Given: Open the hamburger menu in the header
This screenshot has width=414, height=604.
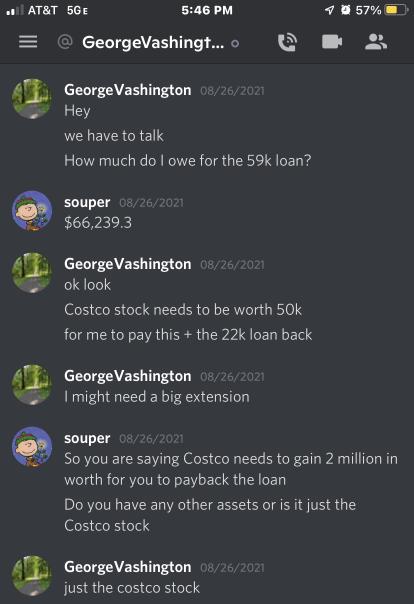Looking at the screenshot, I should (28, 42).
